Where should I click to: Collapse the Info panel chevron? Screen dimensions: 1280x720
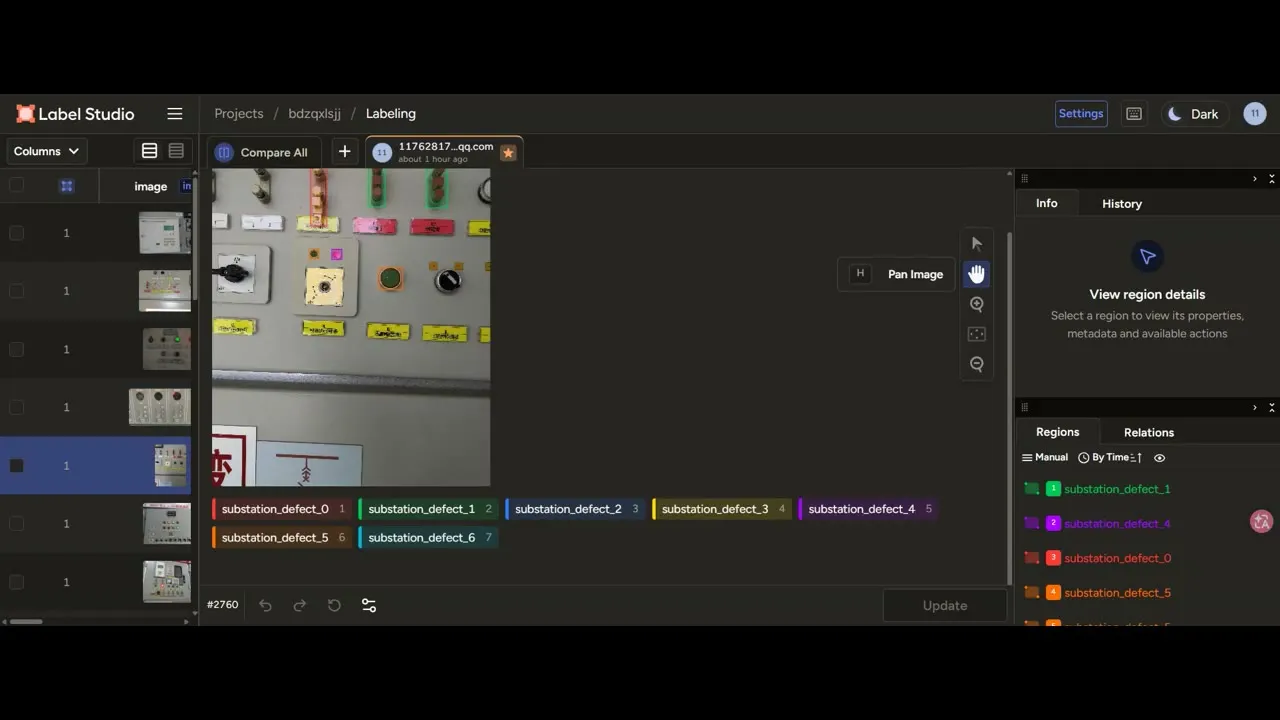point(1255,179)
